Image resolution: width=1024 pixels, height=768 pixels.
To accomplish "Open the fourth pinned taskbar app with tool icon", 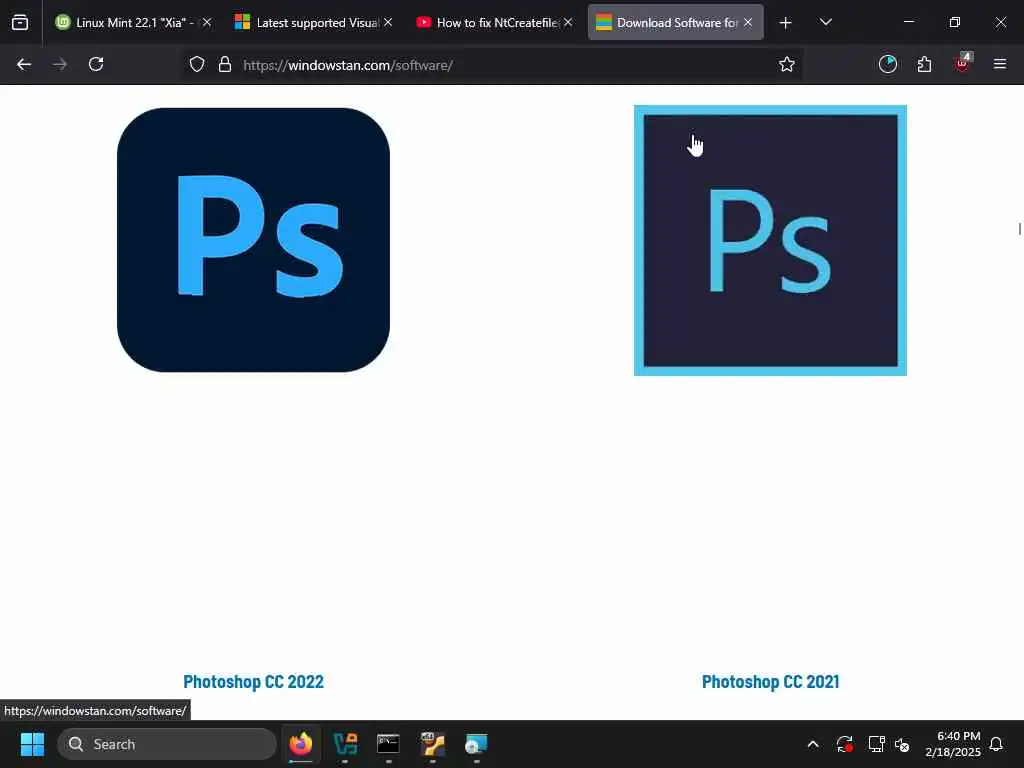I will tap(432, 744).
